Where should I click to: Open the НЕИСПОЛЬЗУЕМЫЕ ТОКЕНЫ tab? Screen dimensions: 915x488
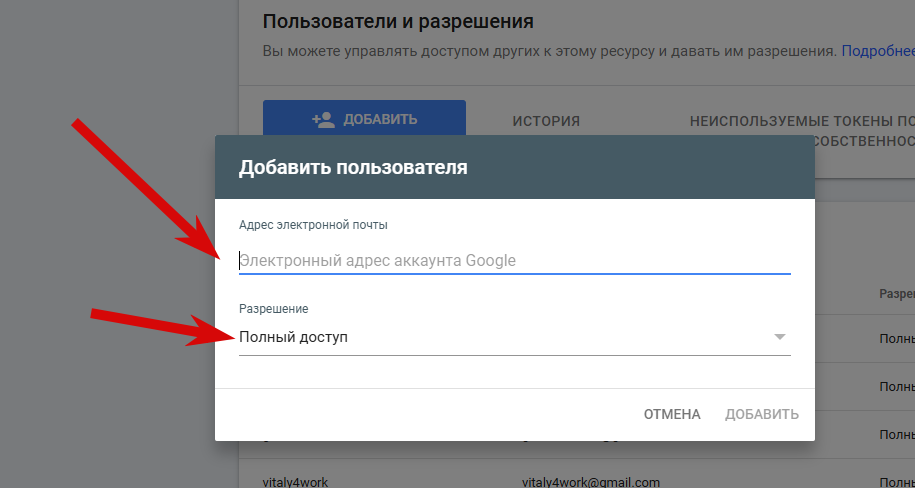tap(802, 121)
